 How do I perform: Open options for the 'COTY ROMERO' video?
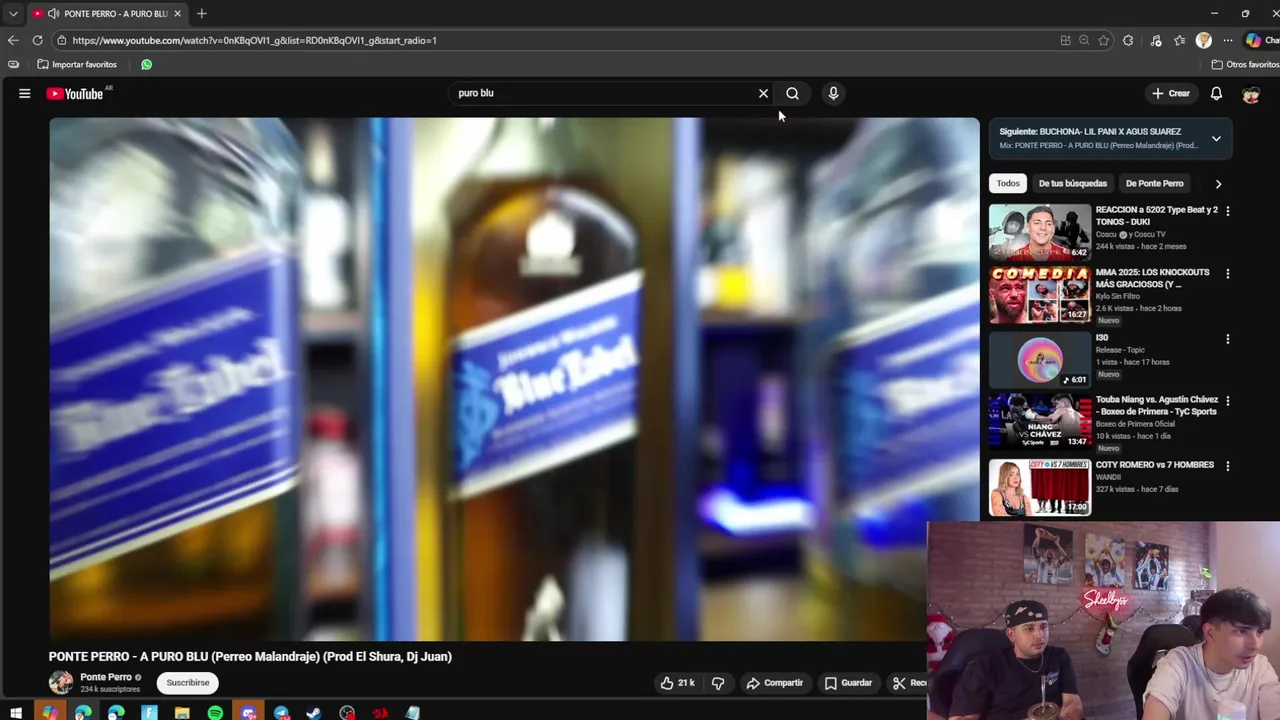1228,466
